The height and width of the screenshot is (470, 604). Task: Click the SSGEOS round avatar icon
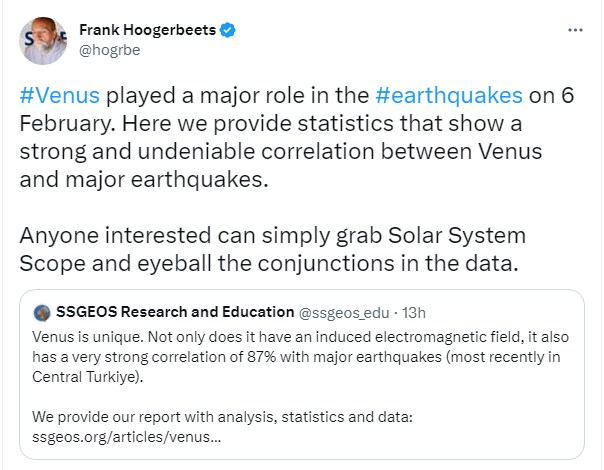pyautogui.click(x=42, y=312)
